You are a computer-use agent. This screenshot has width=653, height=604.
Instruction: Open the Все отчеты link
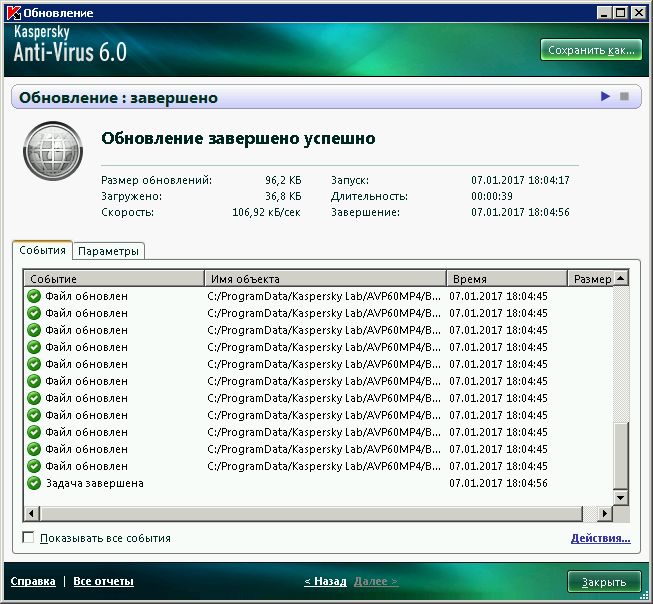[103, 581]
